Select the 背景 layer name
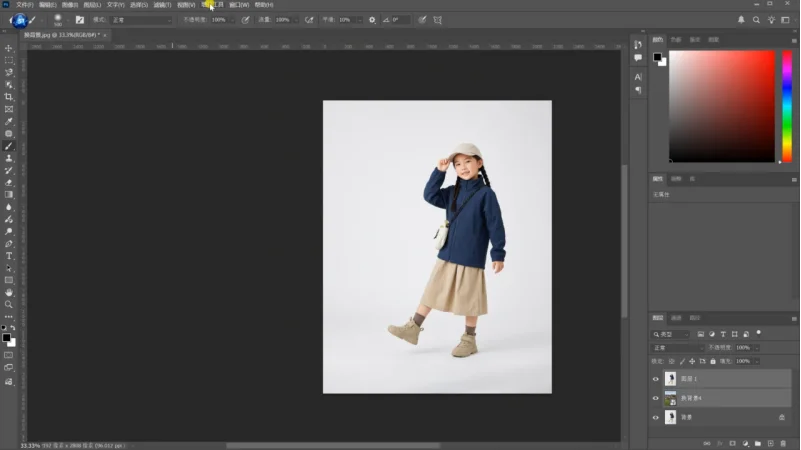The image size is (801, 450). (x=687, y=418)
